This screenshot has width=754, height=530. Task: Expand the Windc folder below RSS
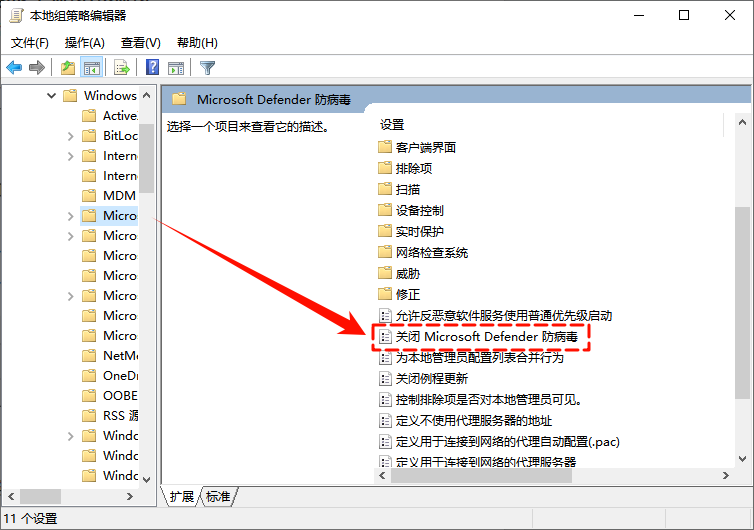tap(71, 436)
